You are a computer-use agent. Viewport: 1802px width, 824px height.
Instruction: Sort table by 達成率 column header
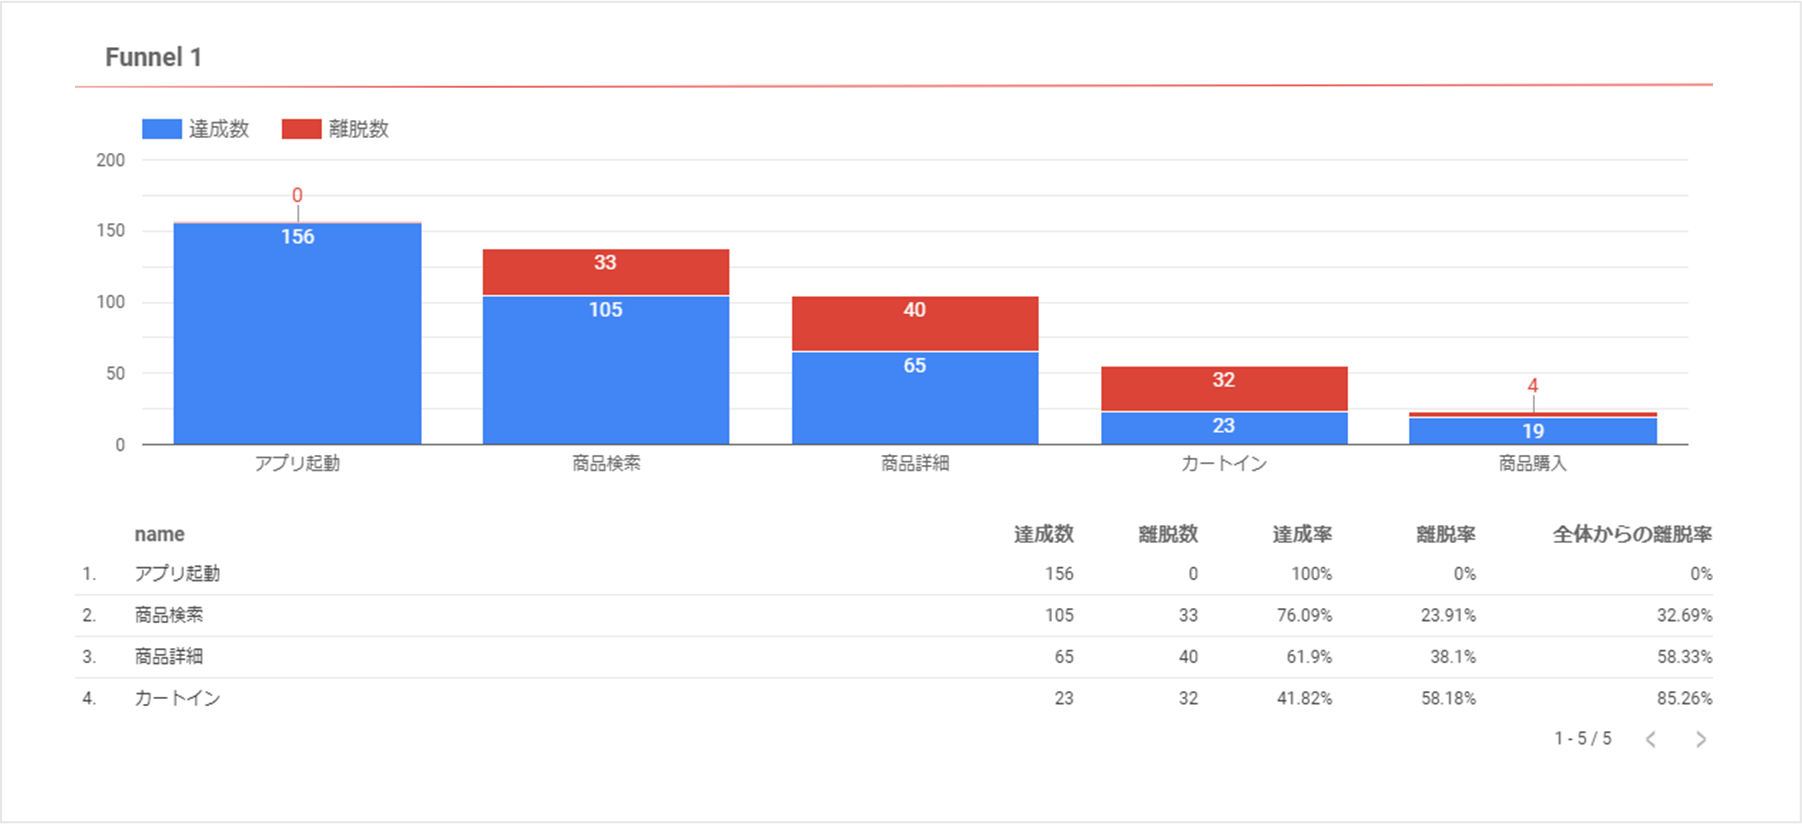pos(1301,534)
